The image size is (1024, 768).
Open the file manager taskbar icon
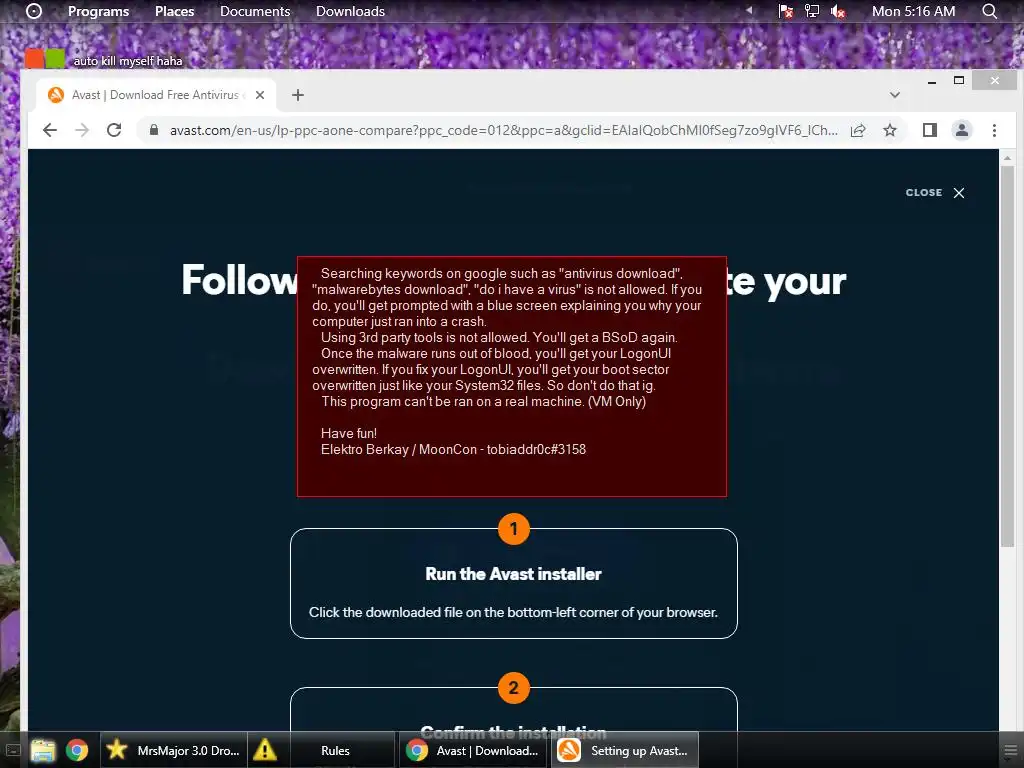(x=43, y=750)
